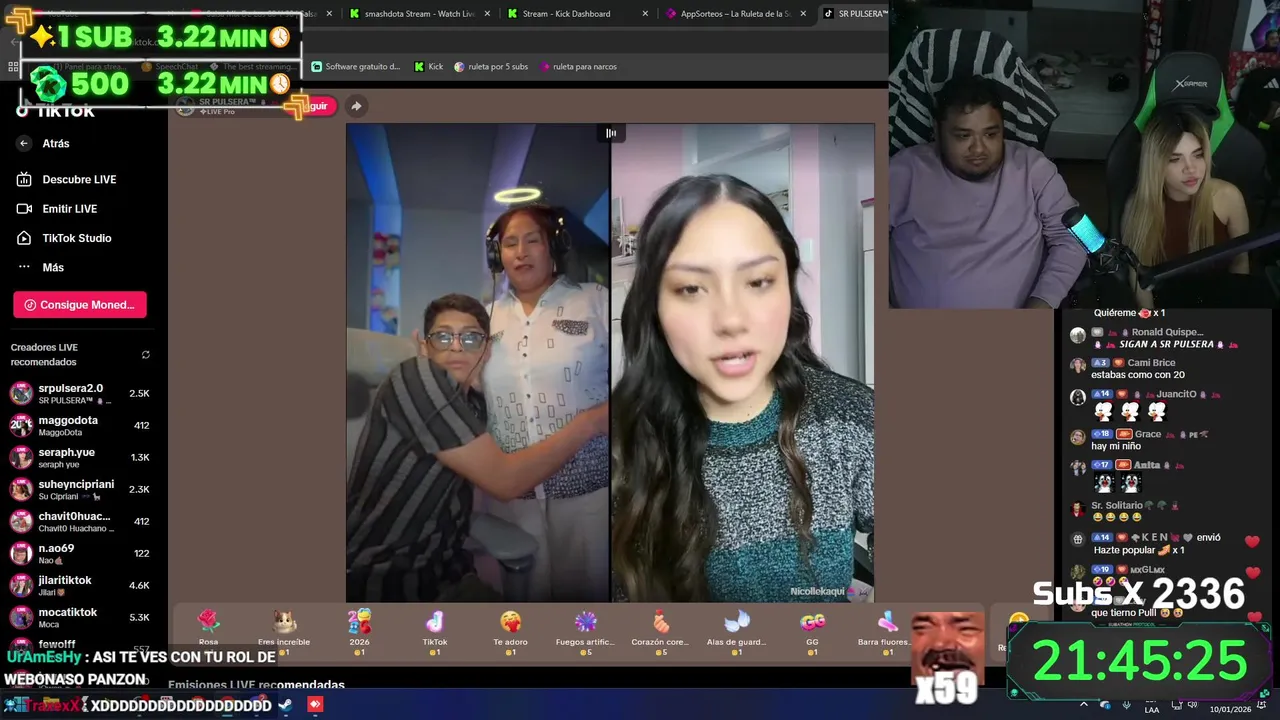Image resolution: width=1280 pixels, height=720 pixels.
Task: Open the seraph.yue live creator
Action: [x=80, y=457]
